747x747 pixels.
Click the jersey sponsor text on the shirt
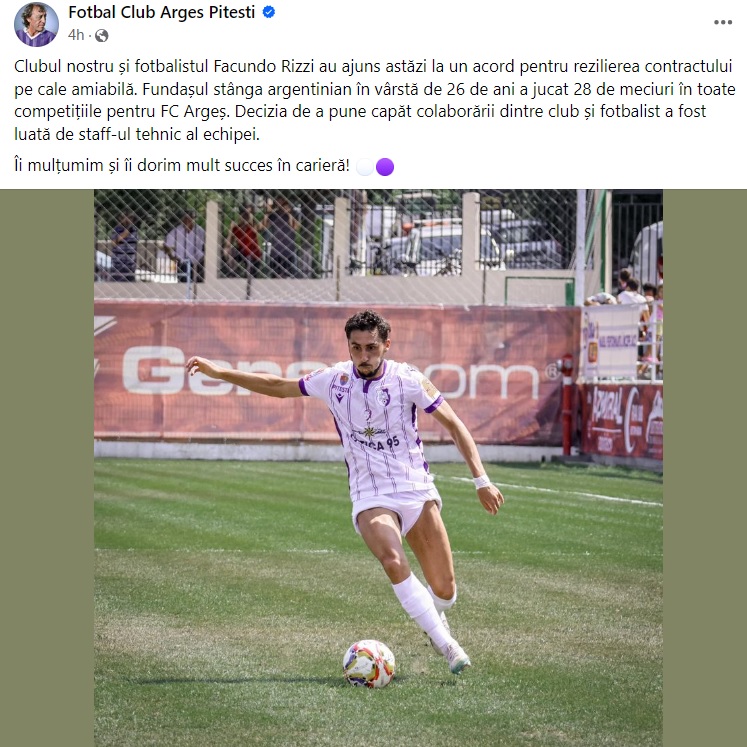pyautogui.click(x=376, y=440)
